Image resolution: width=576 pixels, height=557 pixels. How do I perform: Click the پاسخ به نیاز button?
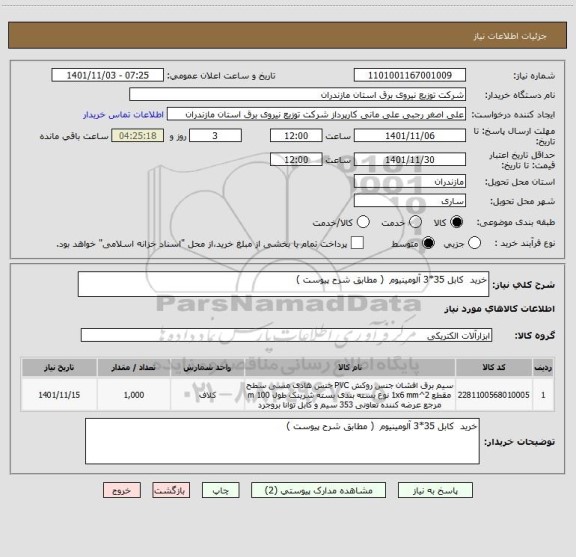pos(435,490)
